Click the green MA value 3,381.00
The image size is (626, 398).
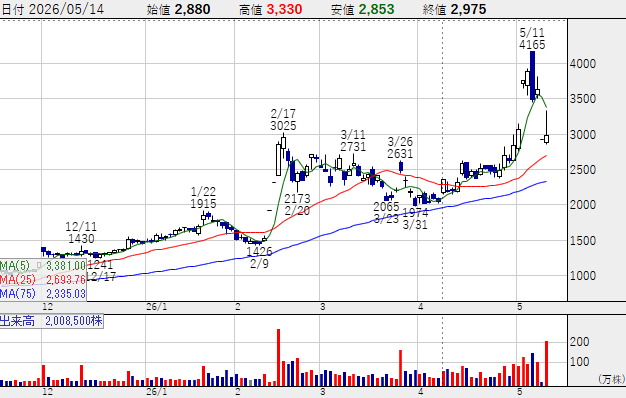point(66,266)
